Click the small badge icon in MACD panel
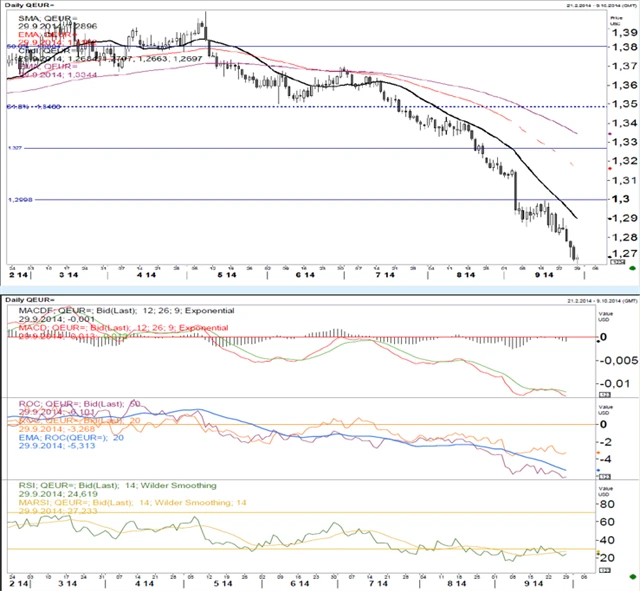 click(x=604, y=394)
